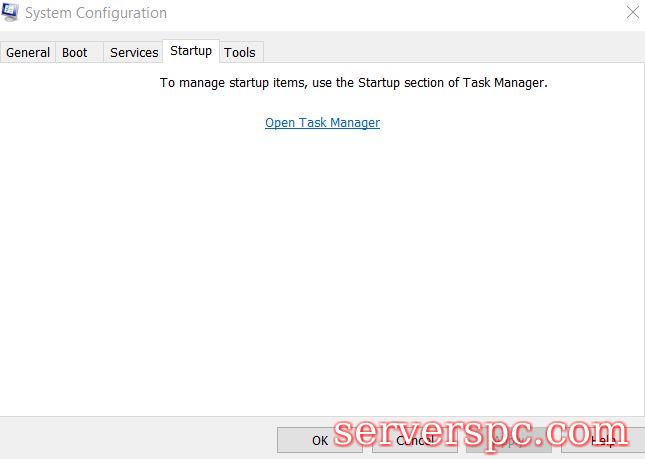Select the Services tab
645x459 pixels.
pyautogui.click(x=134, y=52)
